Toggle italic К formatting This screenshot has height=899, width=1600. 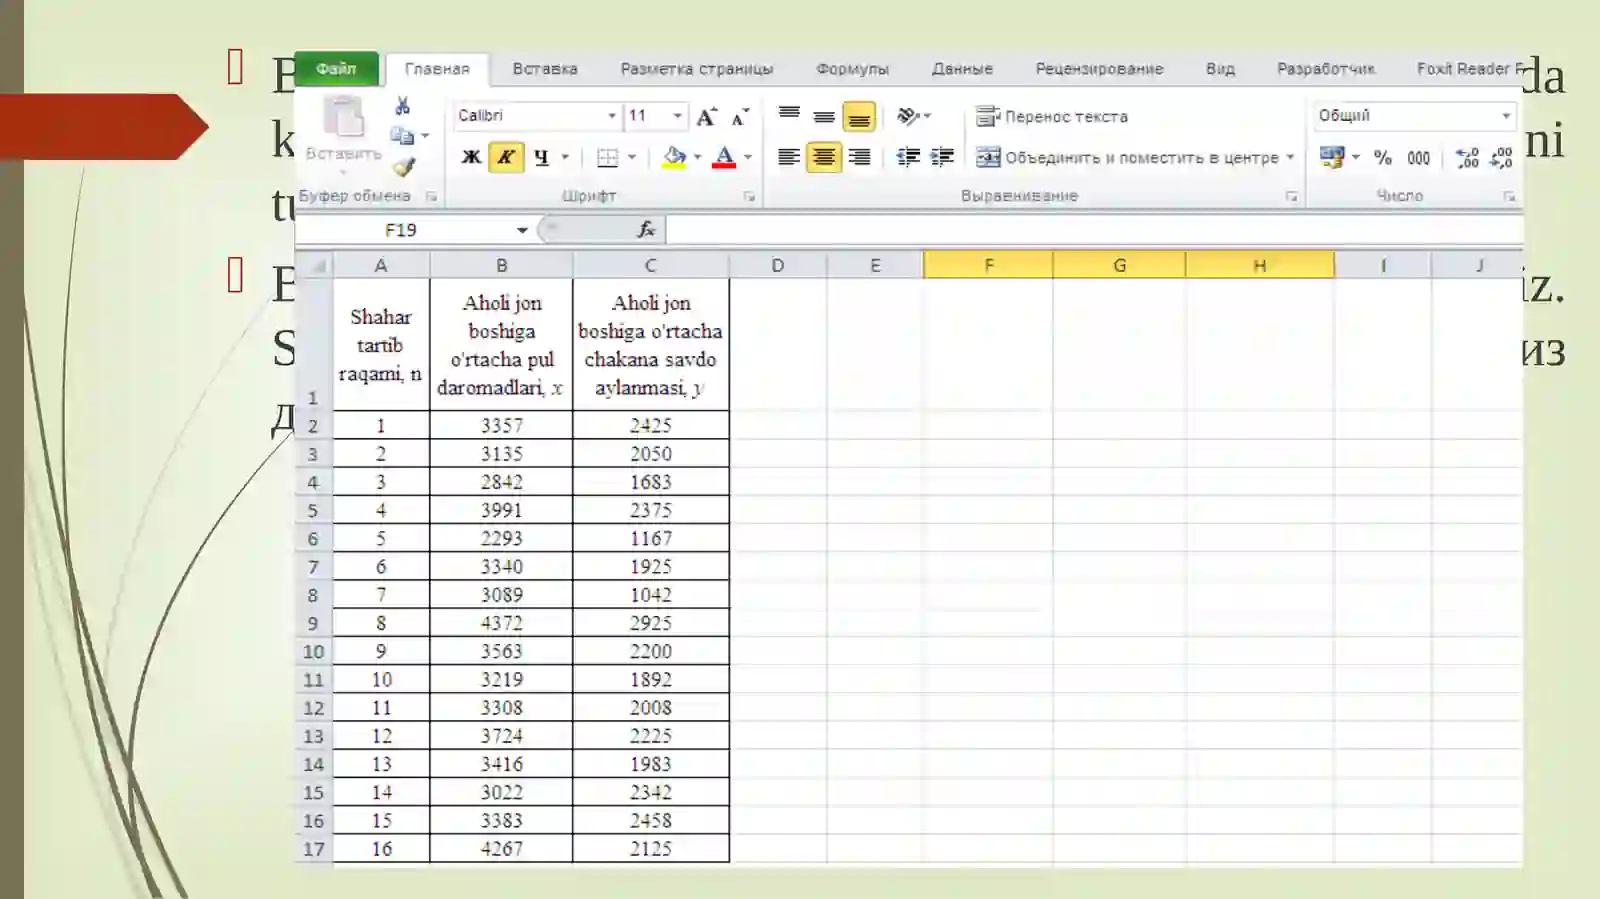(x=506, y=157)
